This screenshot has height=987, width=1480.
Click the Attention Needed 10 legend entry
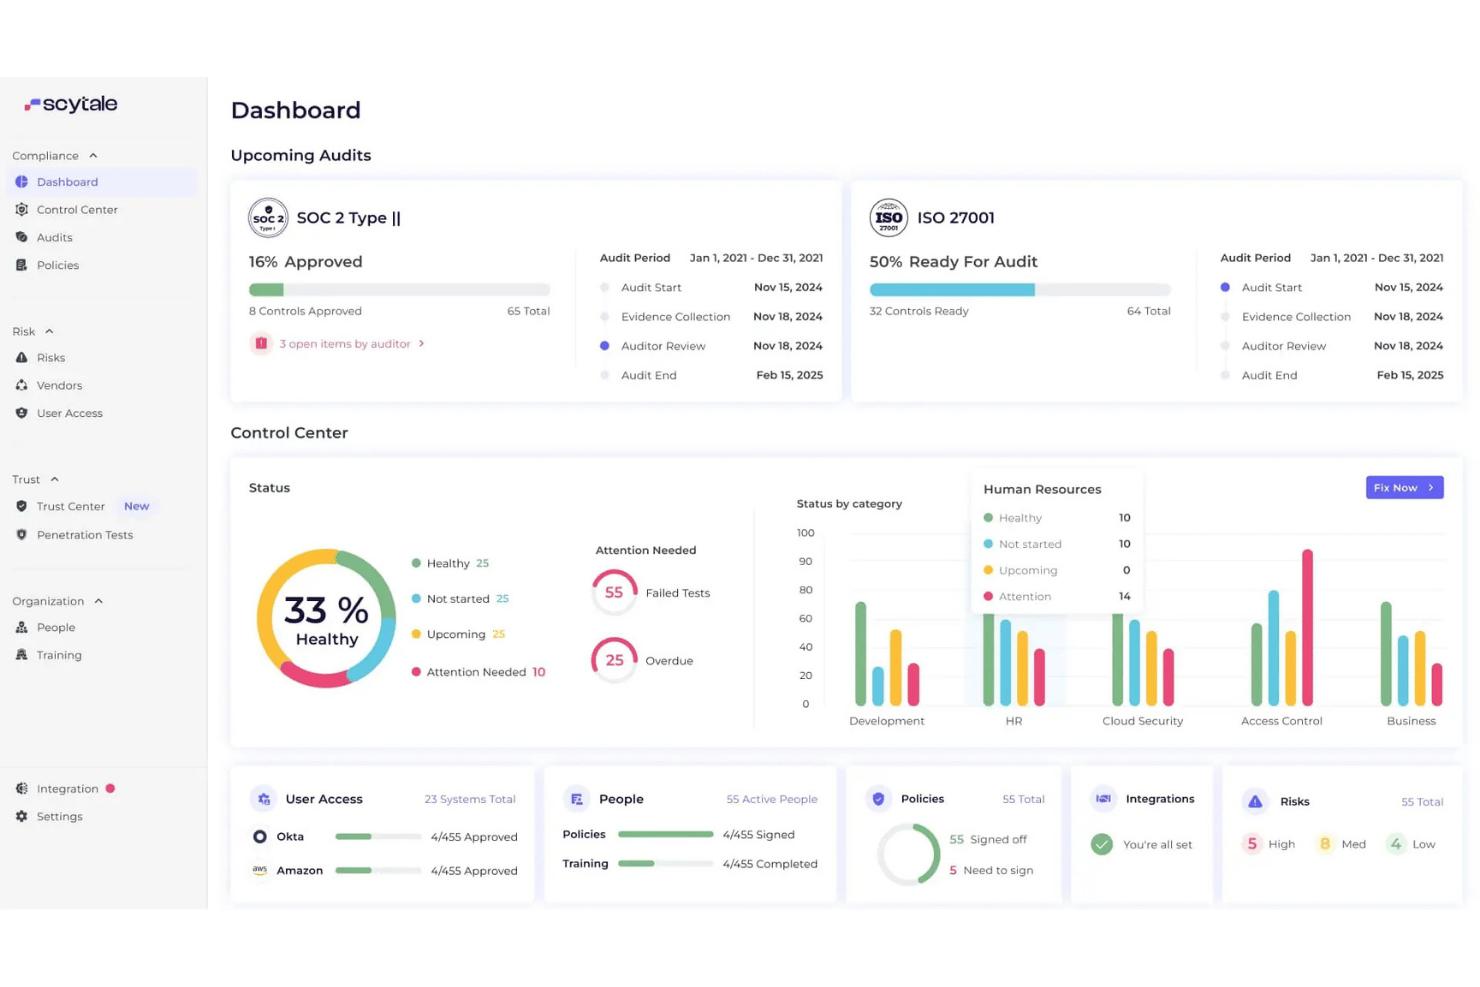coord(478,672)
